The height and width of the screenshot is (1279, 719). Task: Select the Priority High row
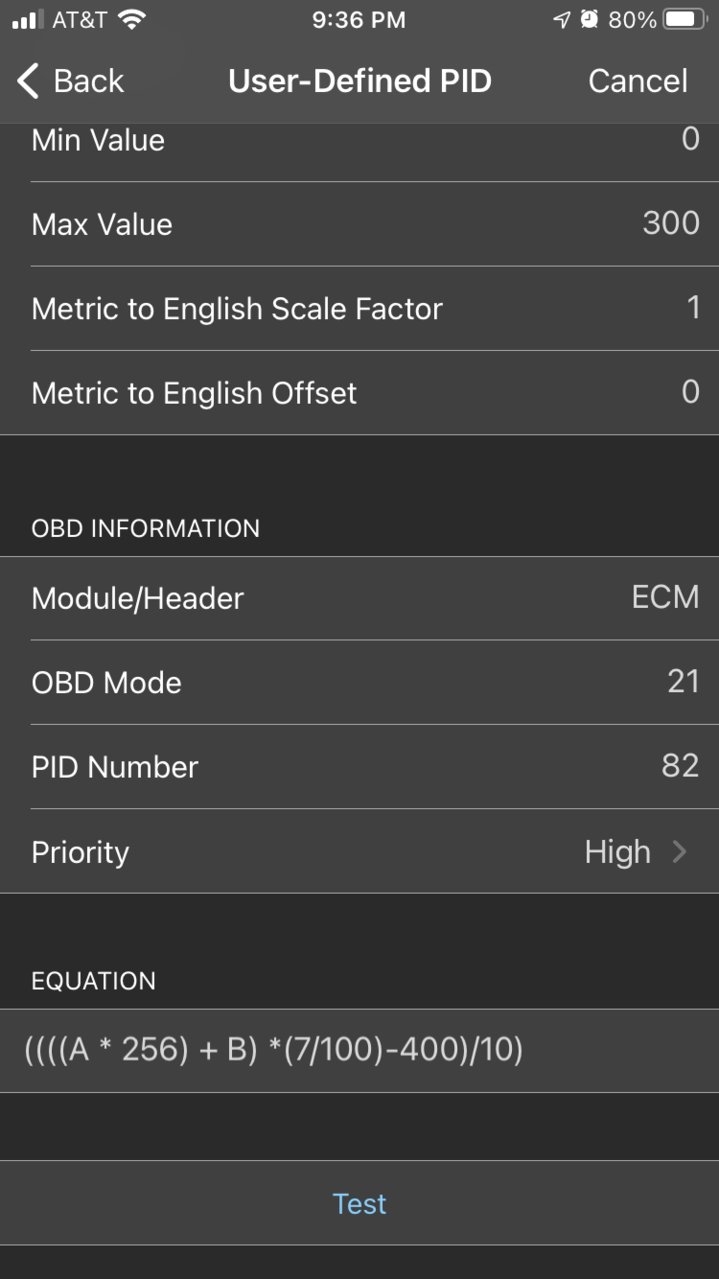[359, 852]
